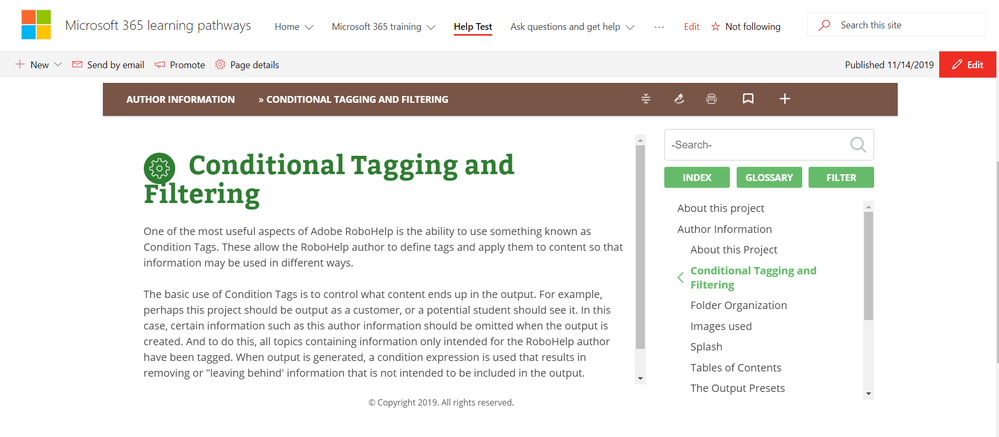Click the copyright 2019 footer text
Screen dimensions: 999x437
click(x=441, y=403)
